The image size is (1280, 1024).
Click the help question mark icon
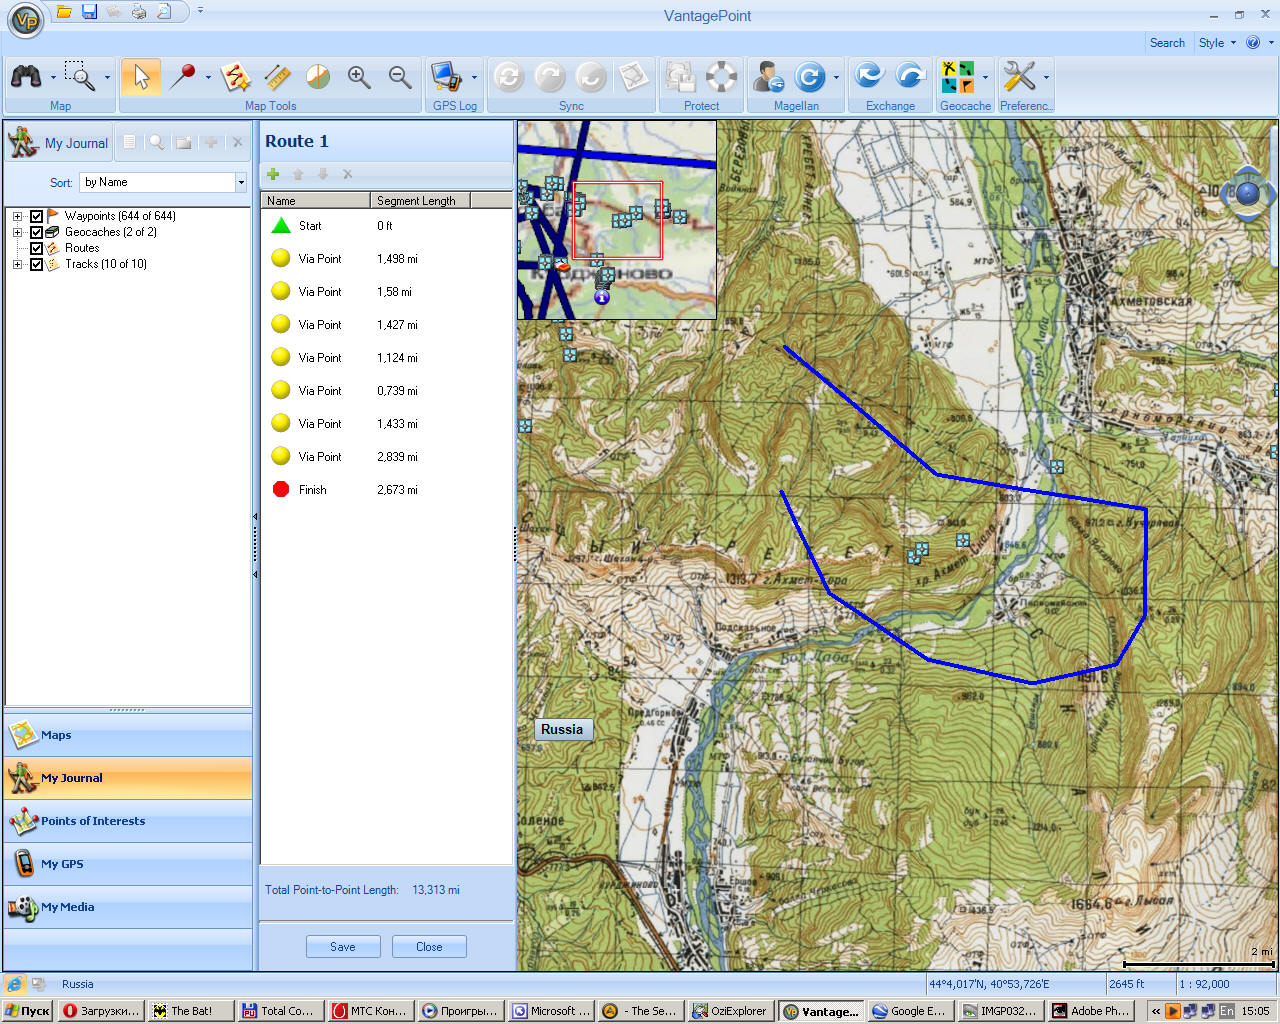pyautogui.click(x=1253, y=43)
